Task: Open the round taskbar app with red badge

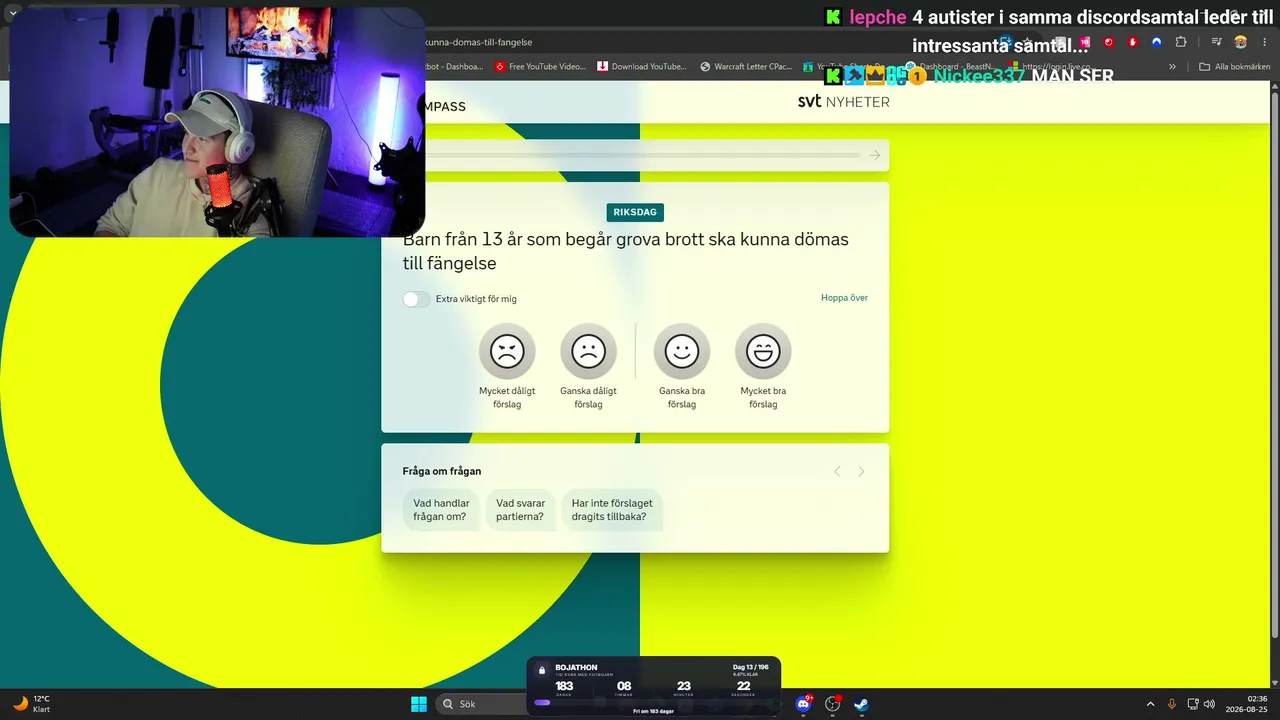Action: [832, 704]
